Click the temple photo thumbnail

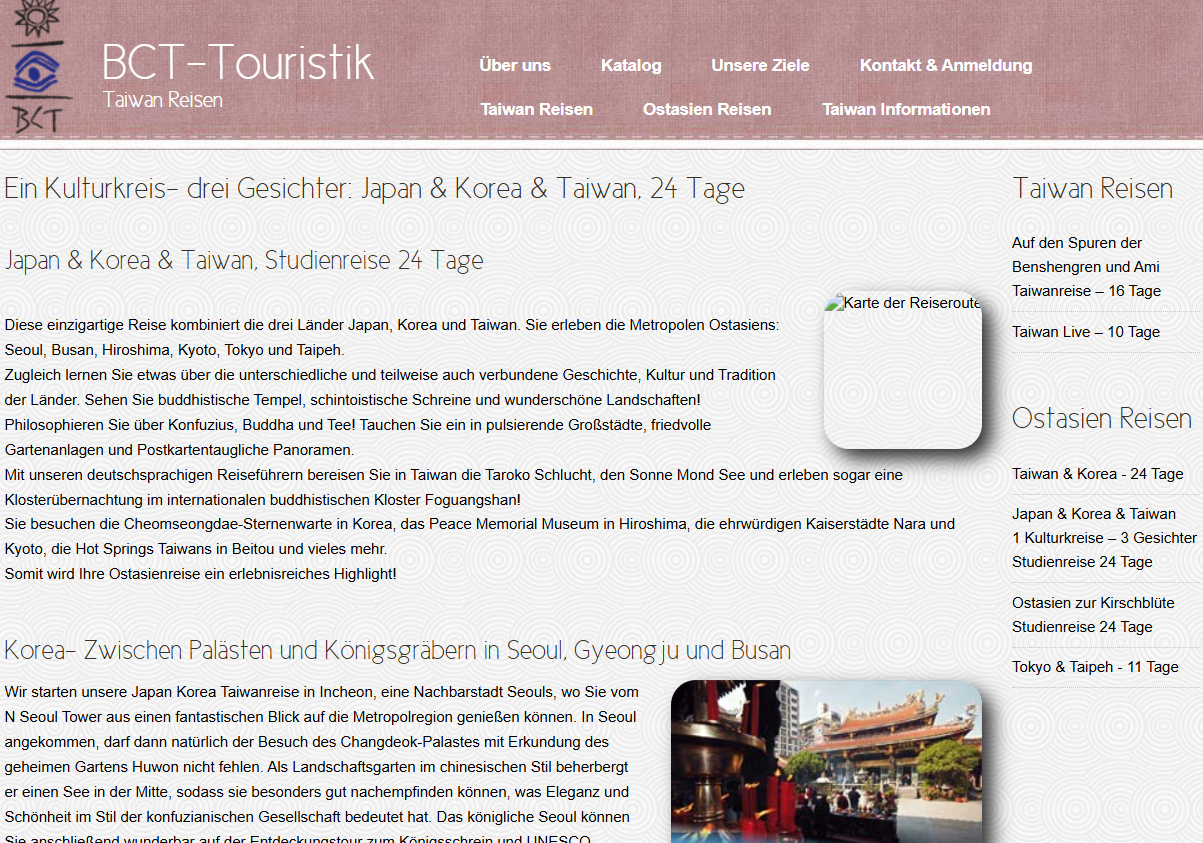tap(826, 761)
